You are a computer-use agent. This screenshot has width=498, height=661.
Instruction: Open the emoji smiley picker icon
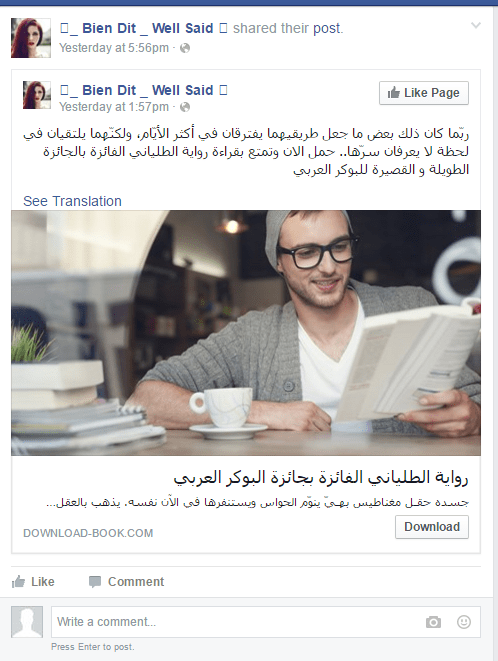464,622
